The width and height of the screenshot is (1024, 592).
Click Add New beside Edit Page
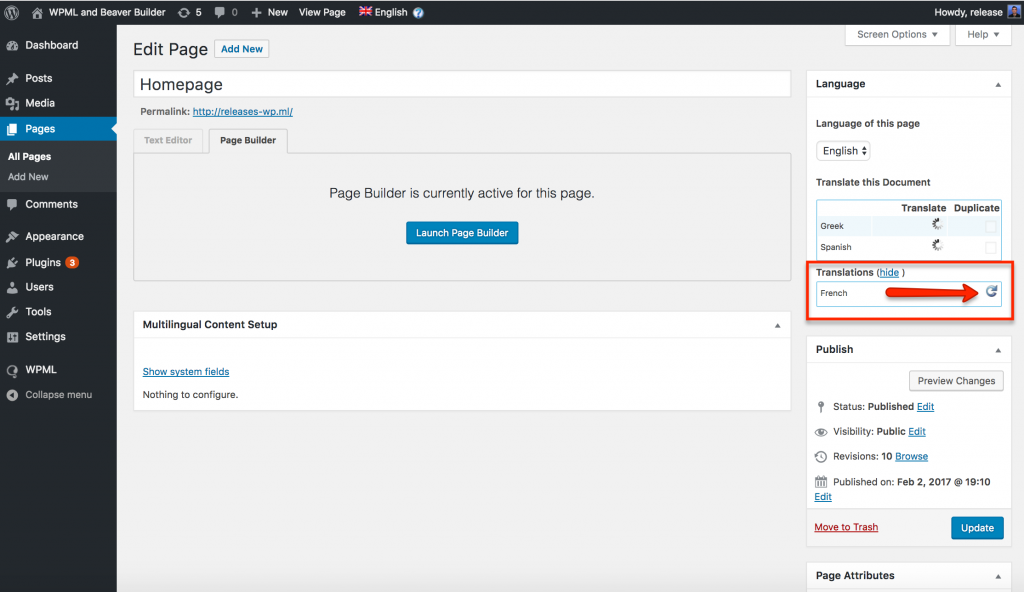[242, 49]
